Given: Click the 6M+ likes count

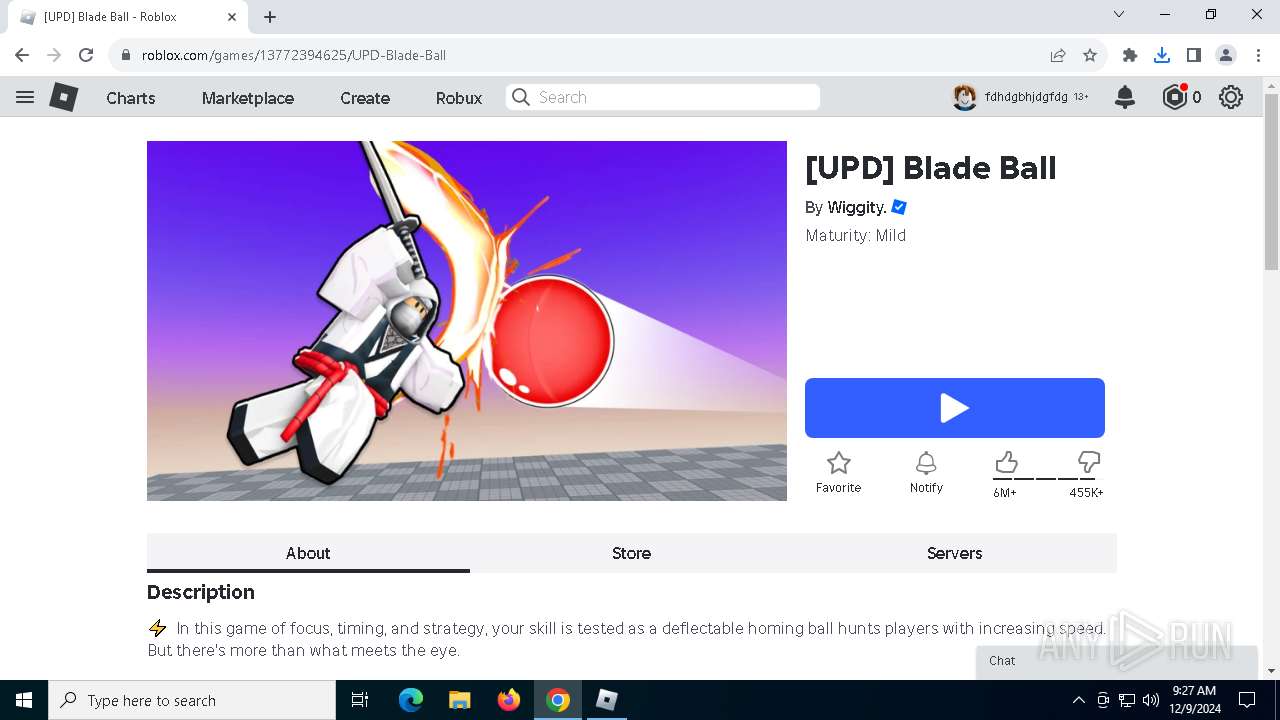Looking at the screenshot, I should tap(1005, 493).
